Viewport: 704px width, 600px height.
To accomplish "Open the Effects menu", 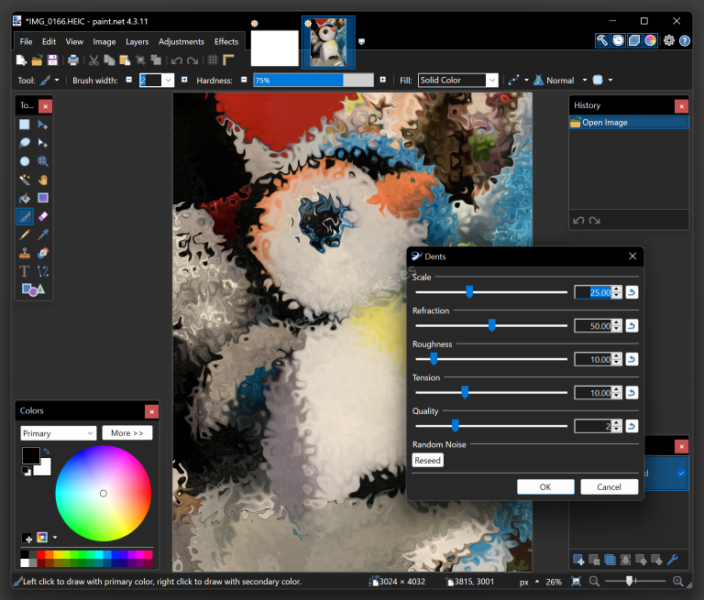I will [226, 42].
